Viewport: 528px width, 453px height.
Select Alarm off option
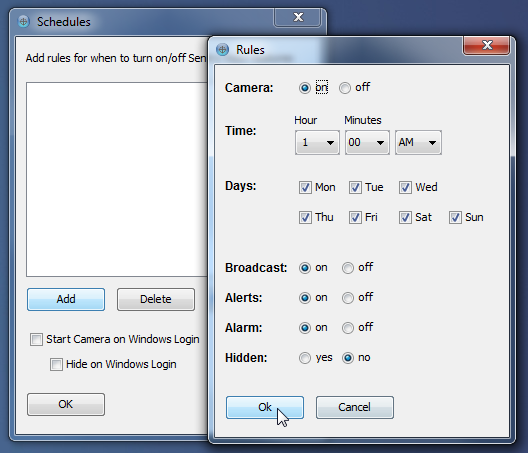point(348,328)
